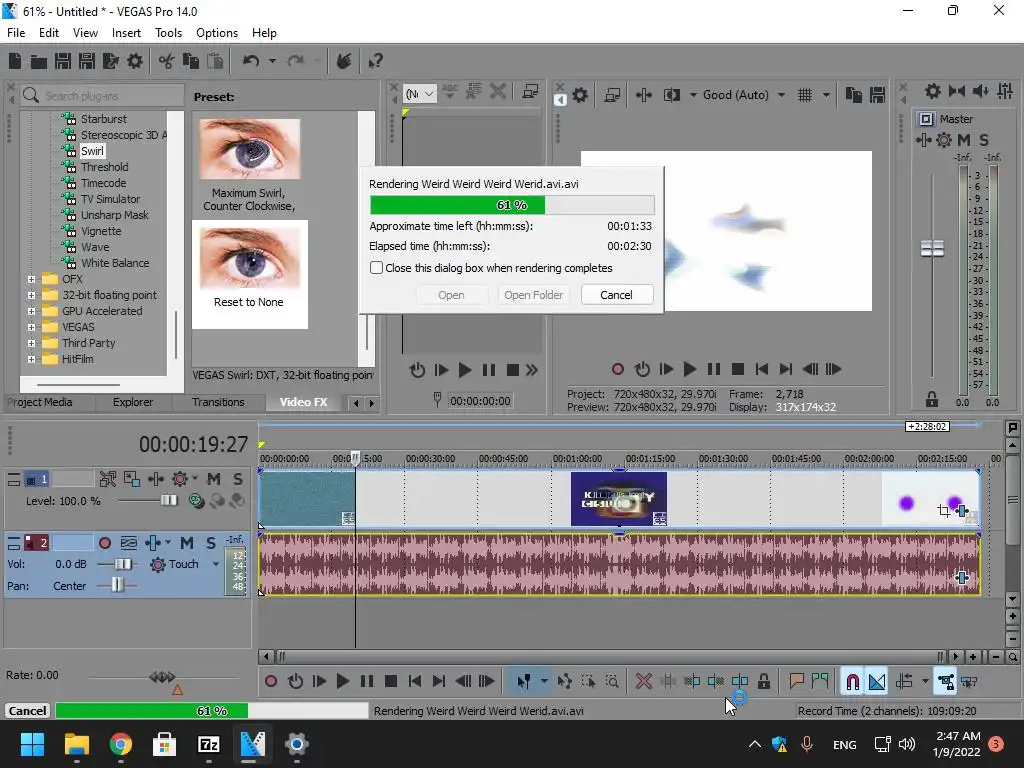
Task: Open the Options menu
Action: [217, 33]
